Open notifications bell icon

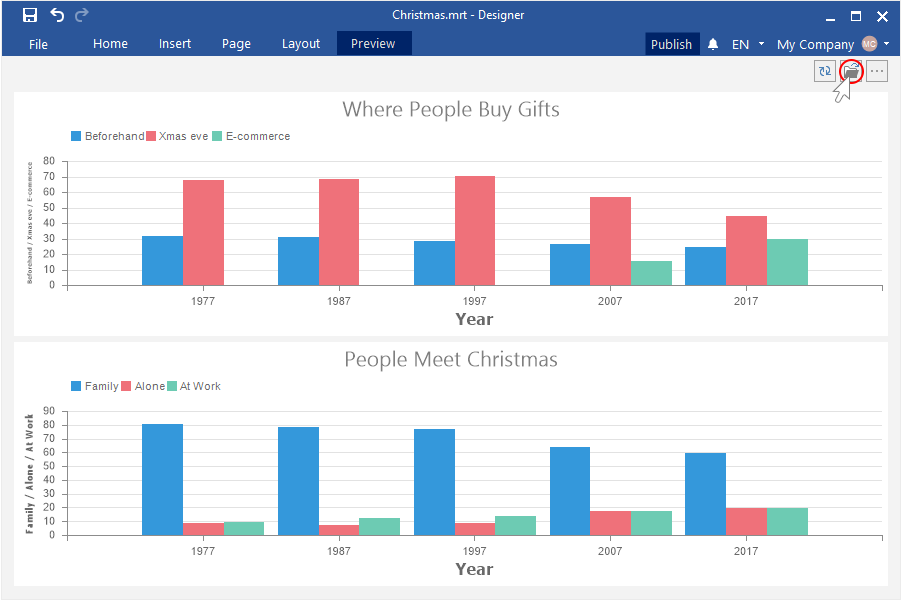point(713,44)
